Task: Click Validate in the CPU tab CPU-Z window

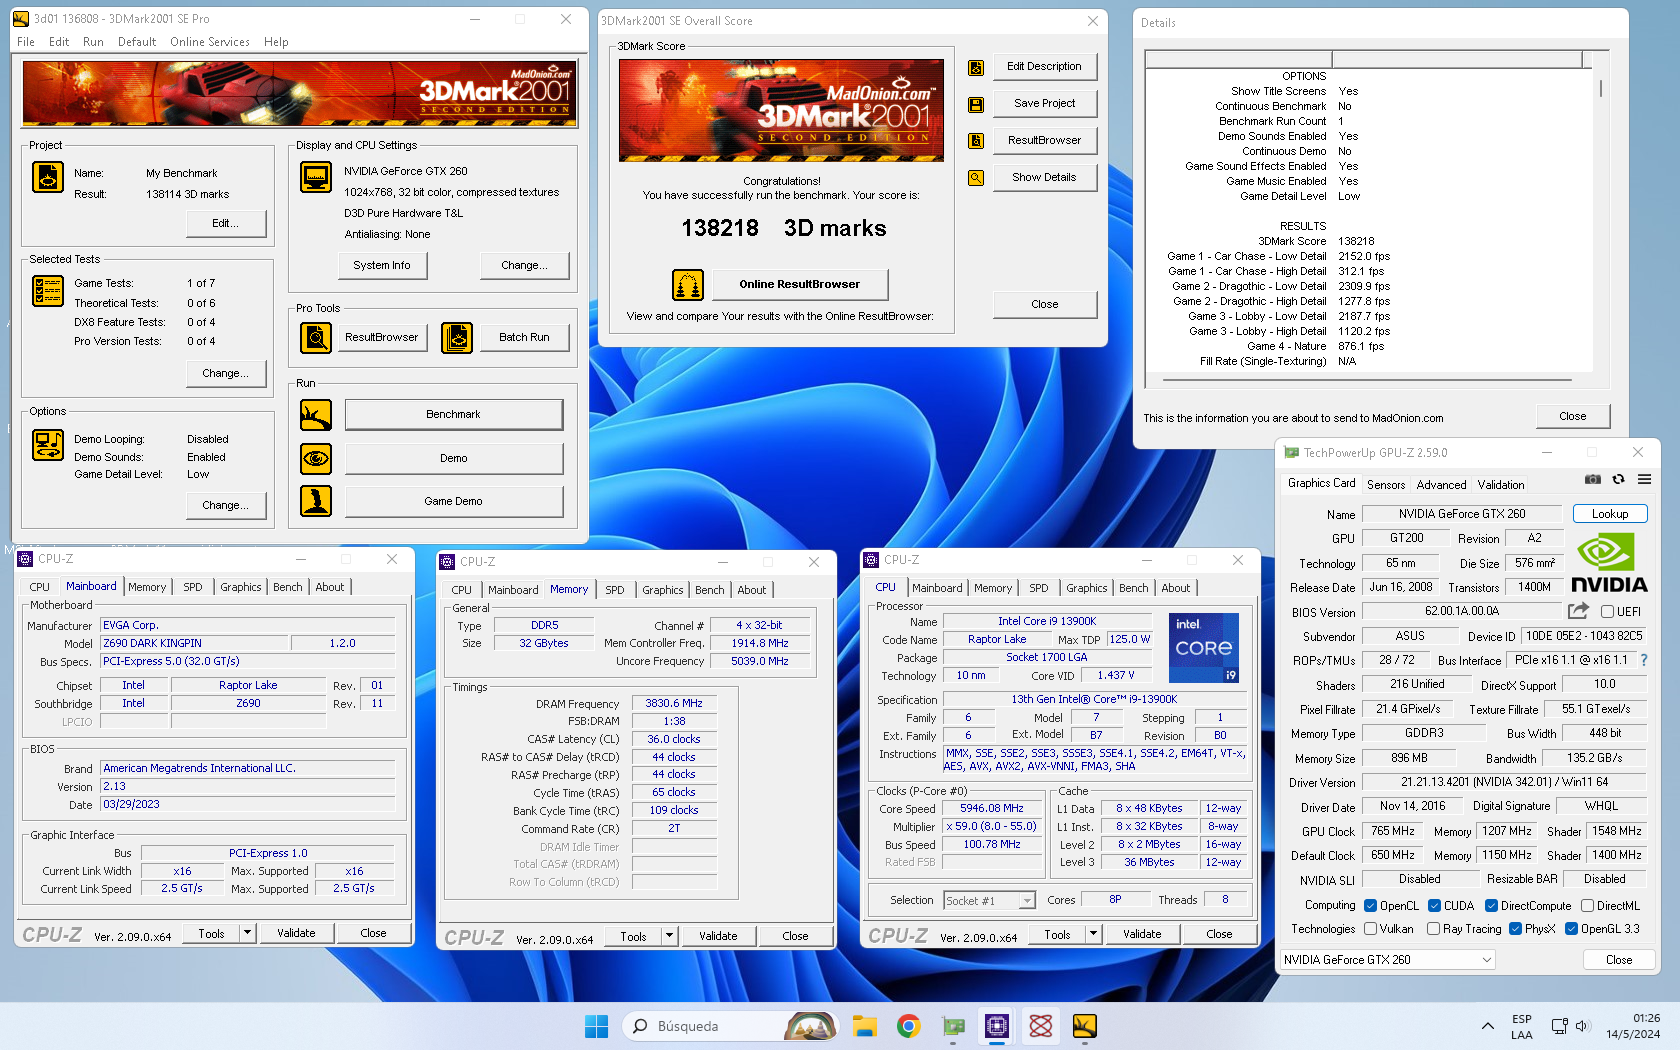Action: tap(1142, 935)
